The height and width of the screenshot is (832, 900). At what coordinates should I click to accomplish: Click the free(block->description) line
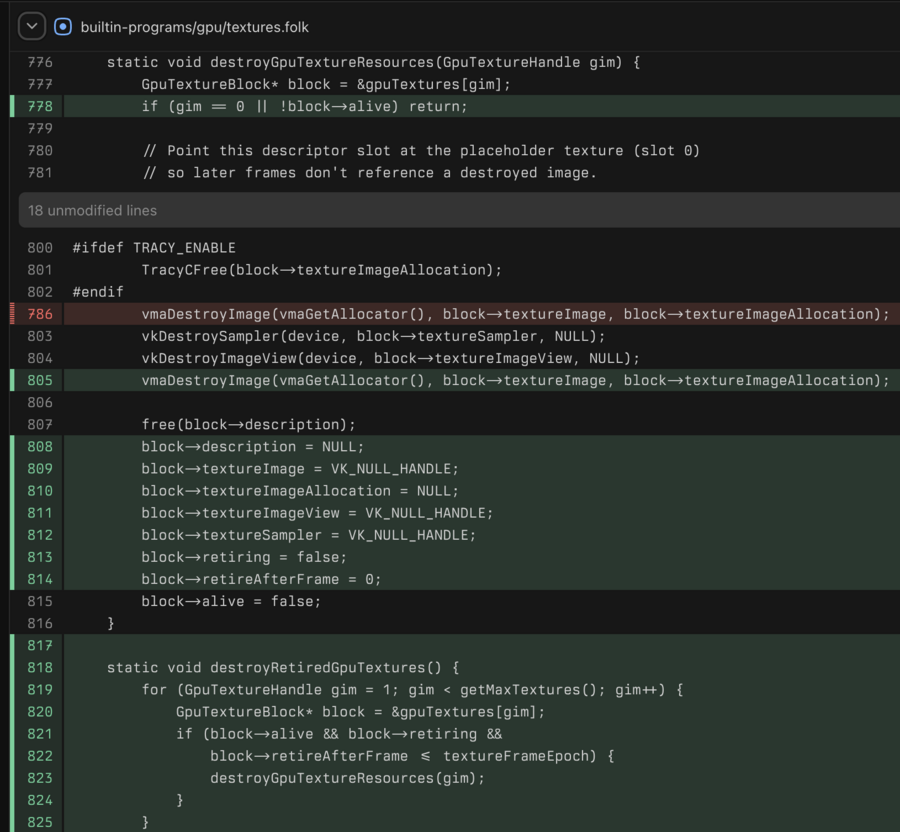[249, 424]
